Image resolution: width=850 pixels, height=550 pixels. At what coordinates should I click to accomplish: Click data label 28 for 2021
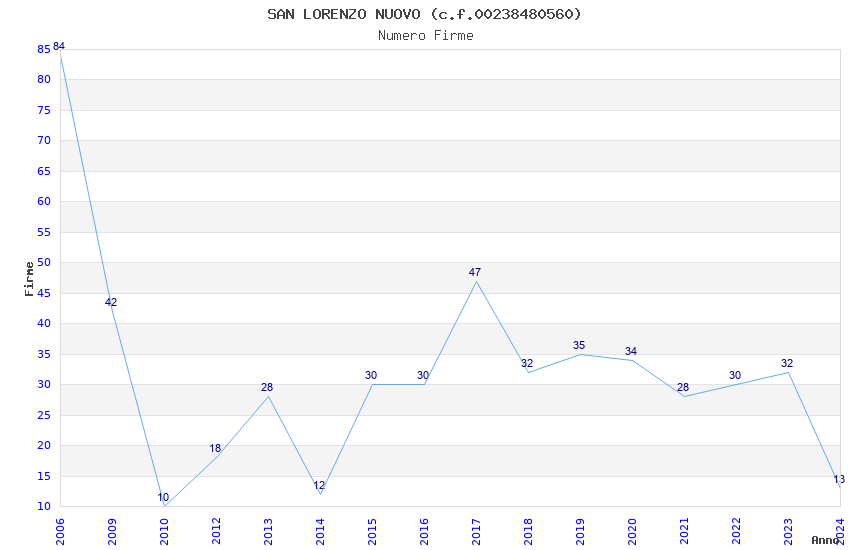point(683,387)
